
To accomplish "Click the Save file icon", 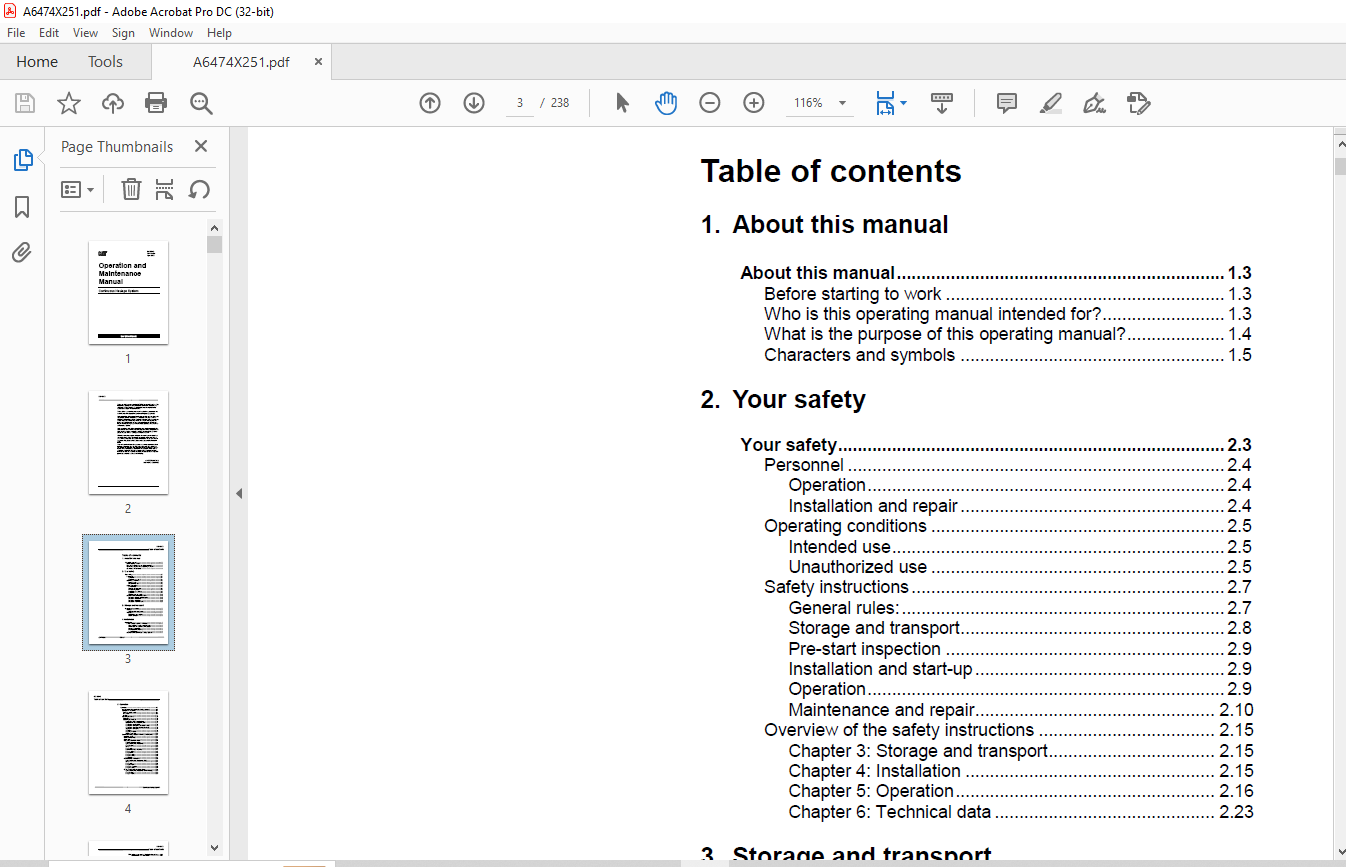I will [x=25, y=103].
